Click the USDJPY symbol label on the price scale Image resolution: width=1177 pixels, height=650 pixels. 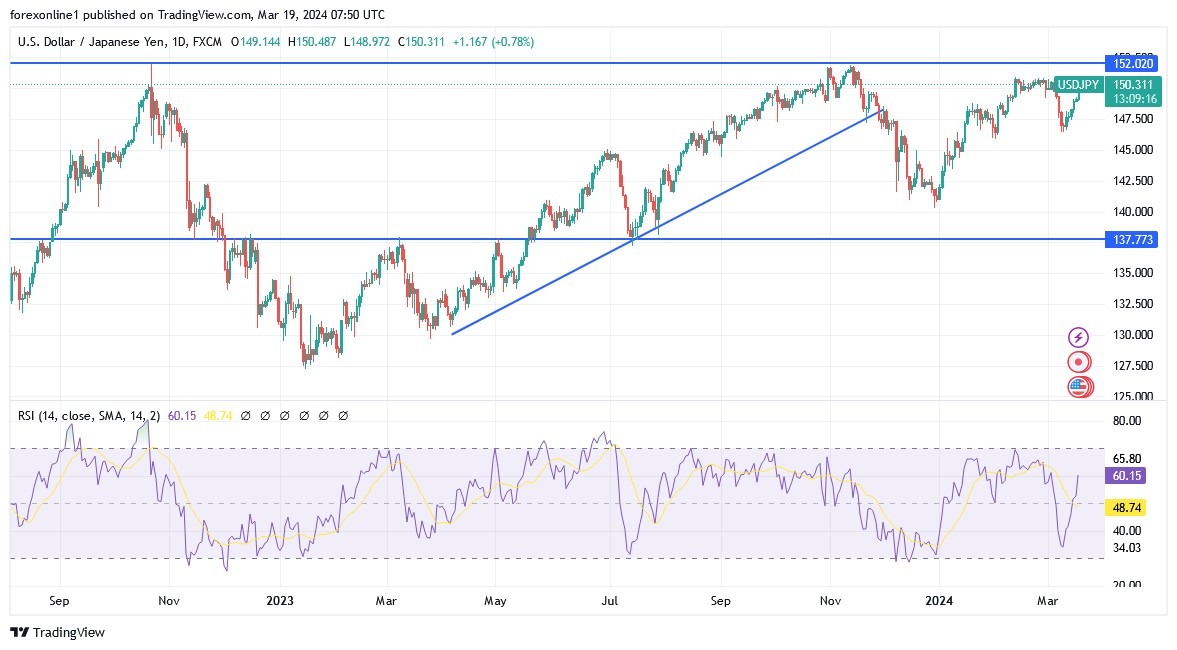coord(1077,85)
